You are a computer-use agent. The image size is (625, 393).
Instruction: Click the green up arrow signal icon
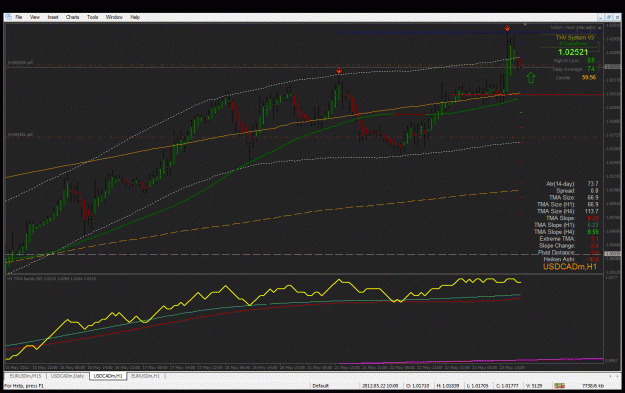(x=531, y=78)
